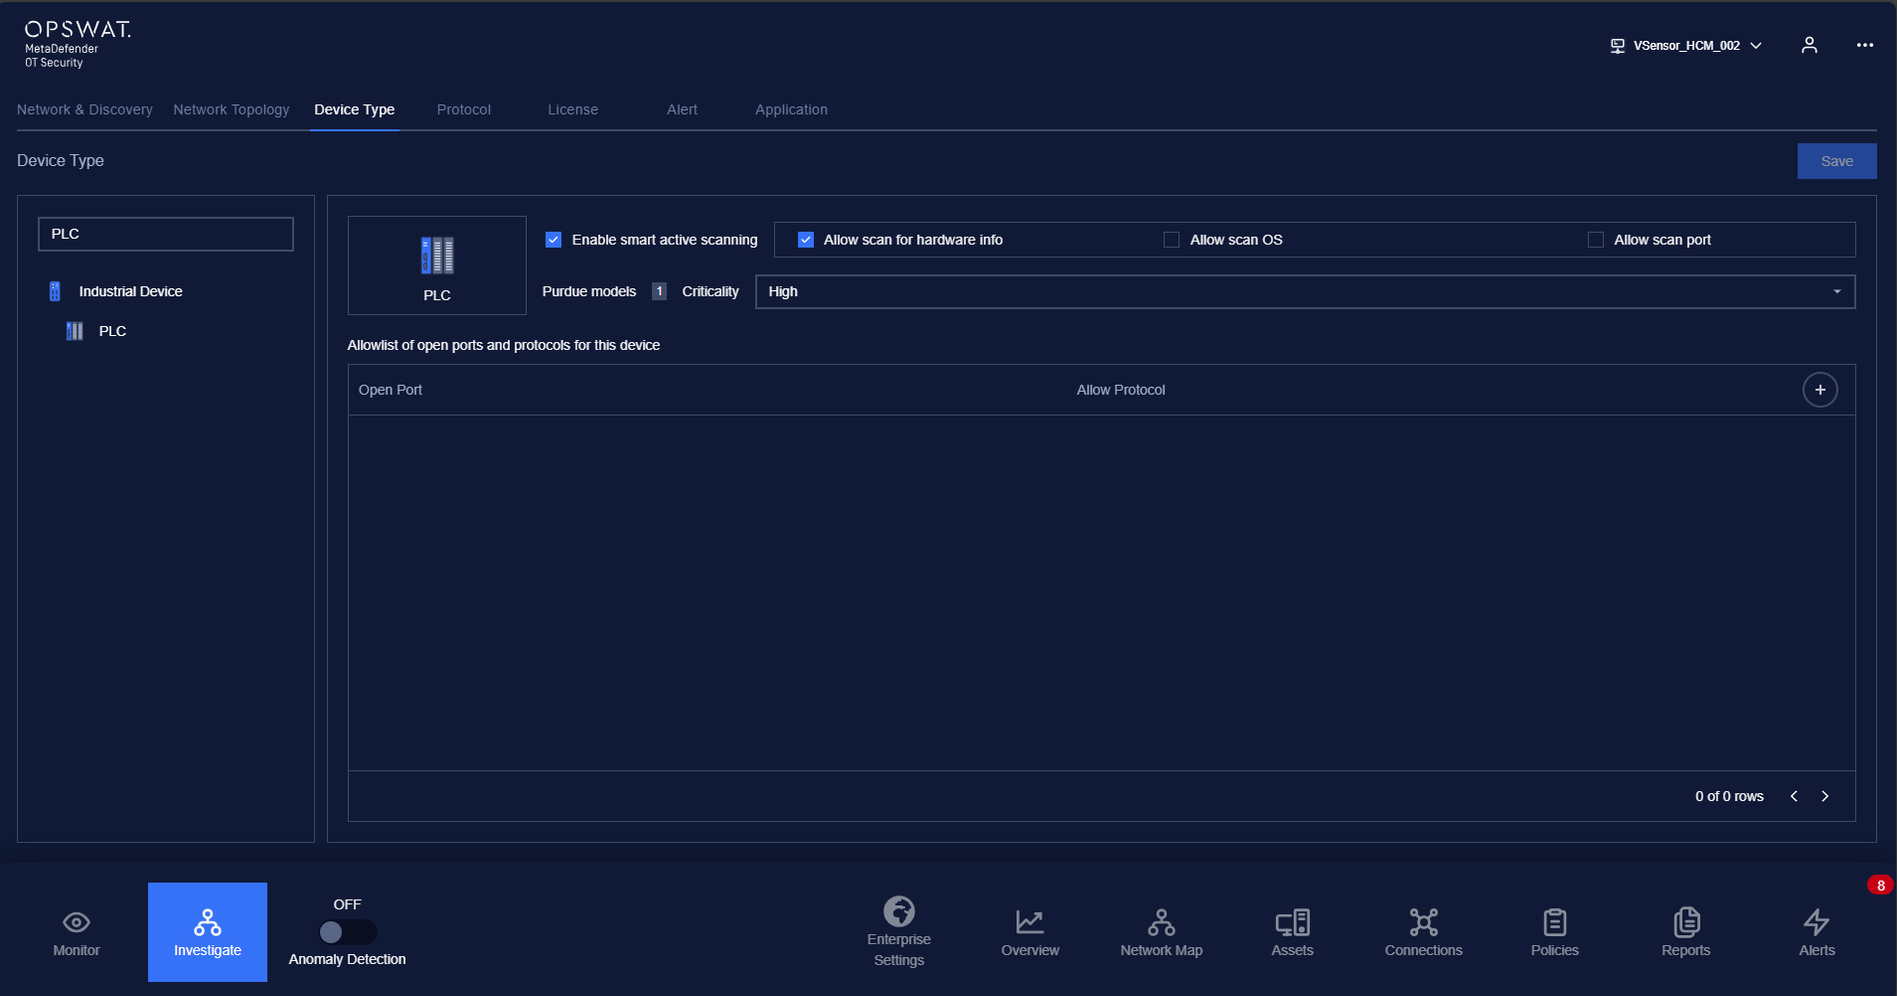Screen dimensions: 1897x996
Task: Switch to the Protocol tab
Action: pyautogui.click(x=463, y=110)
